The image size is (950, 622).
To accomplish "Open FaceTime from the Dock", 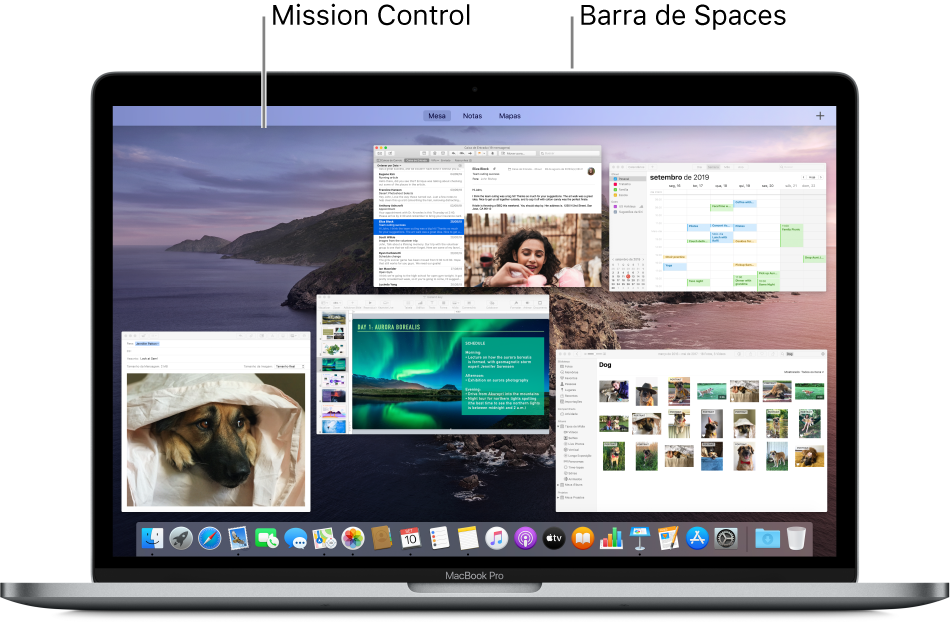I will coord(267,538).
